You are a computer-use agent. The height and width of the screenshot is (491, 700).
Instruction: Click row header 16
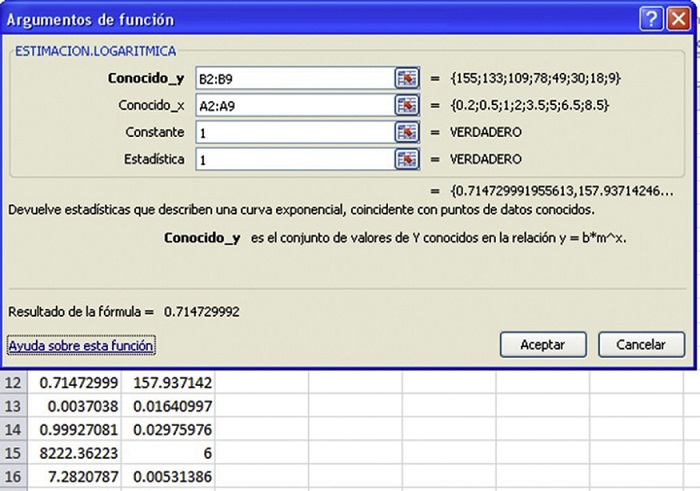[13, 475]
